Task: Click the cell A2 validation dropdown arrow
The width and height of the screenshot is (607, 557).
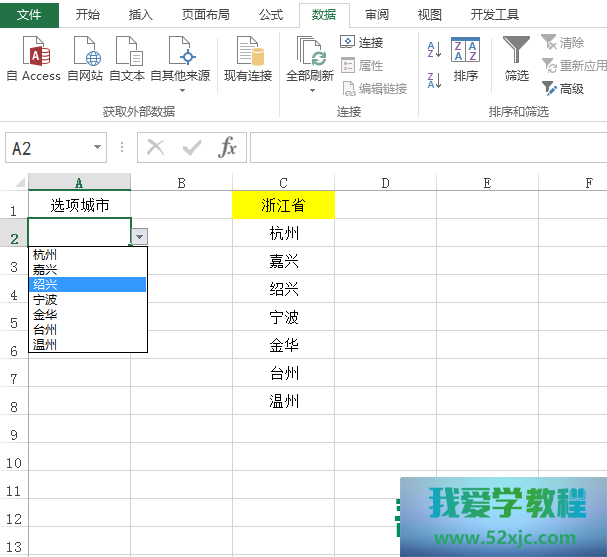Action: 140,236
